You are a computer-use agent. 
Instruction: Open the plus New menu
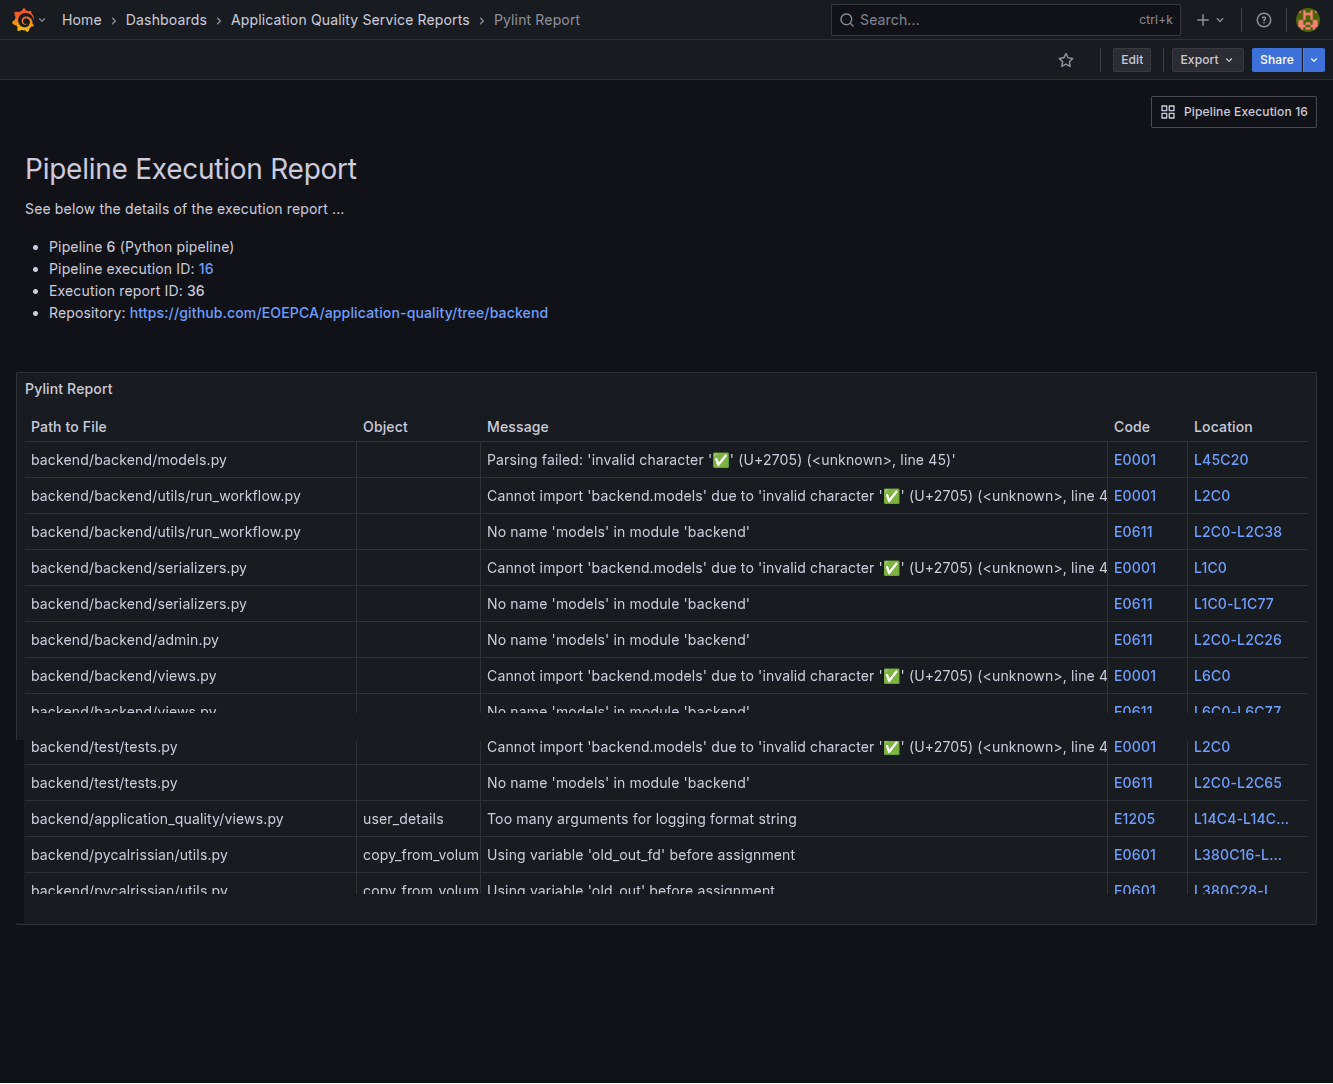pyautogui.click(x=1210, y=20)
